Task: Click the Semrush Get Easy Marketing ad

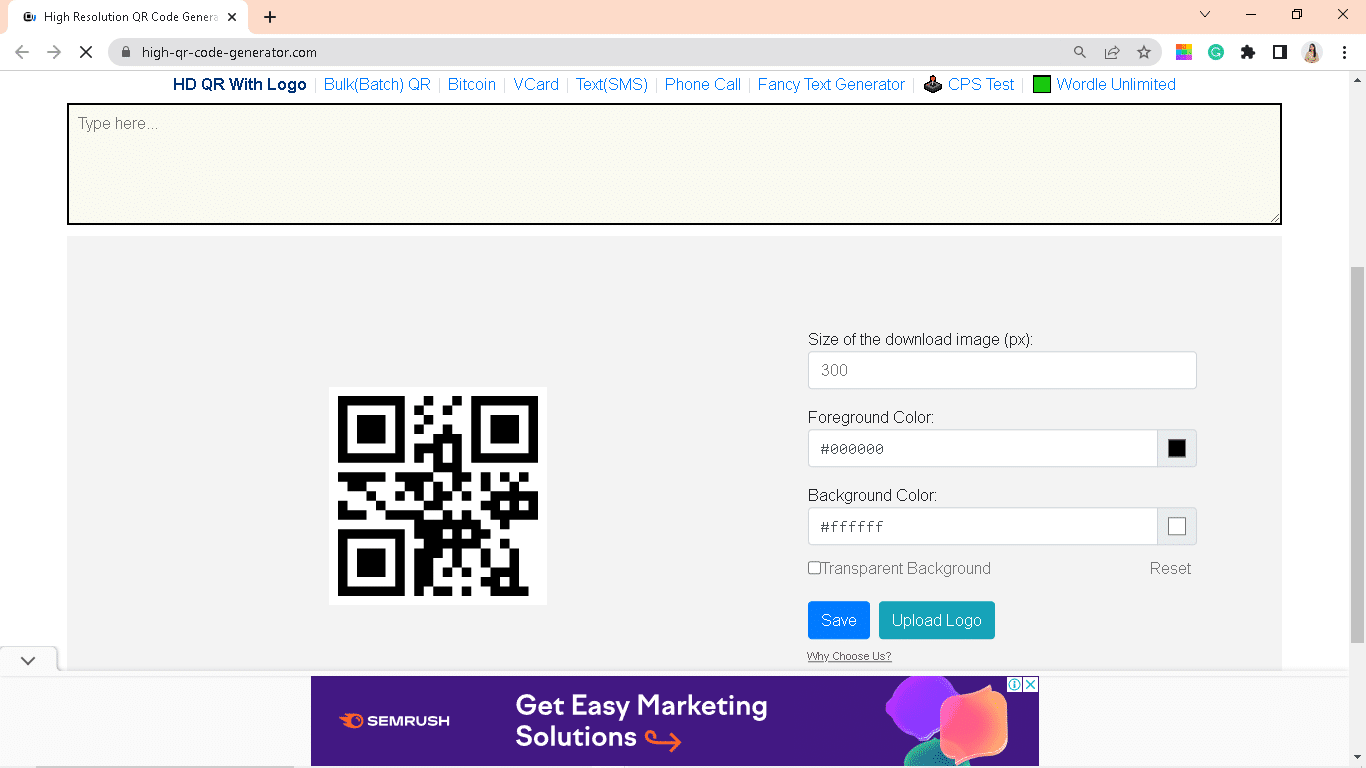Action: 675,721
